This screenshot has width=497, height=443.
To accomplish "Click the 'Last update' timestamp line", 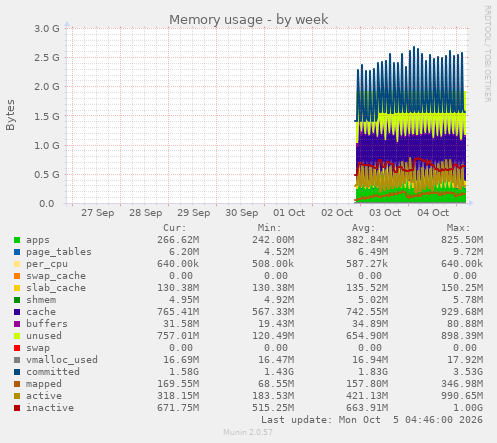I will tap(372, 420).
